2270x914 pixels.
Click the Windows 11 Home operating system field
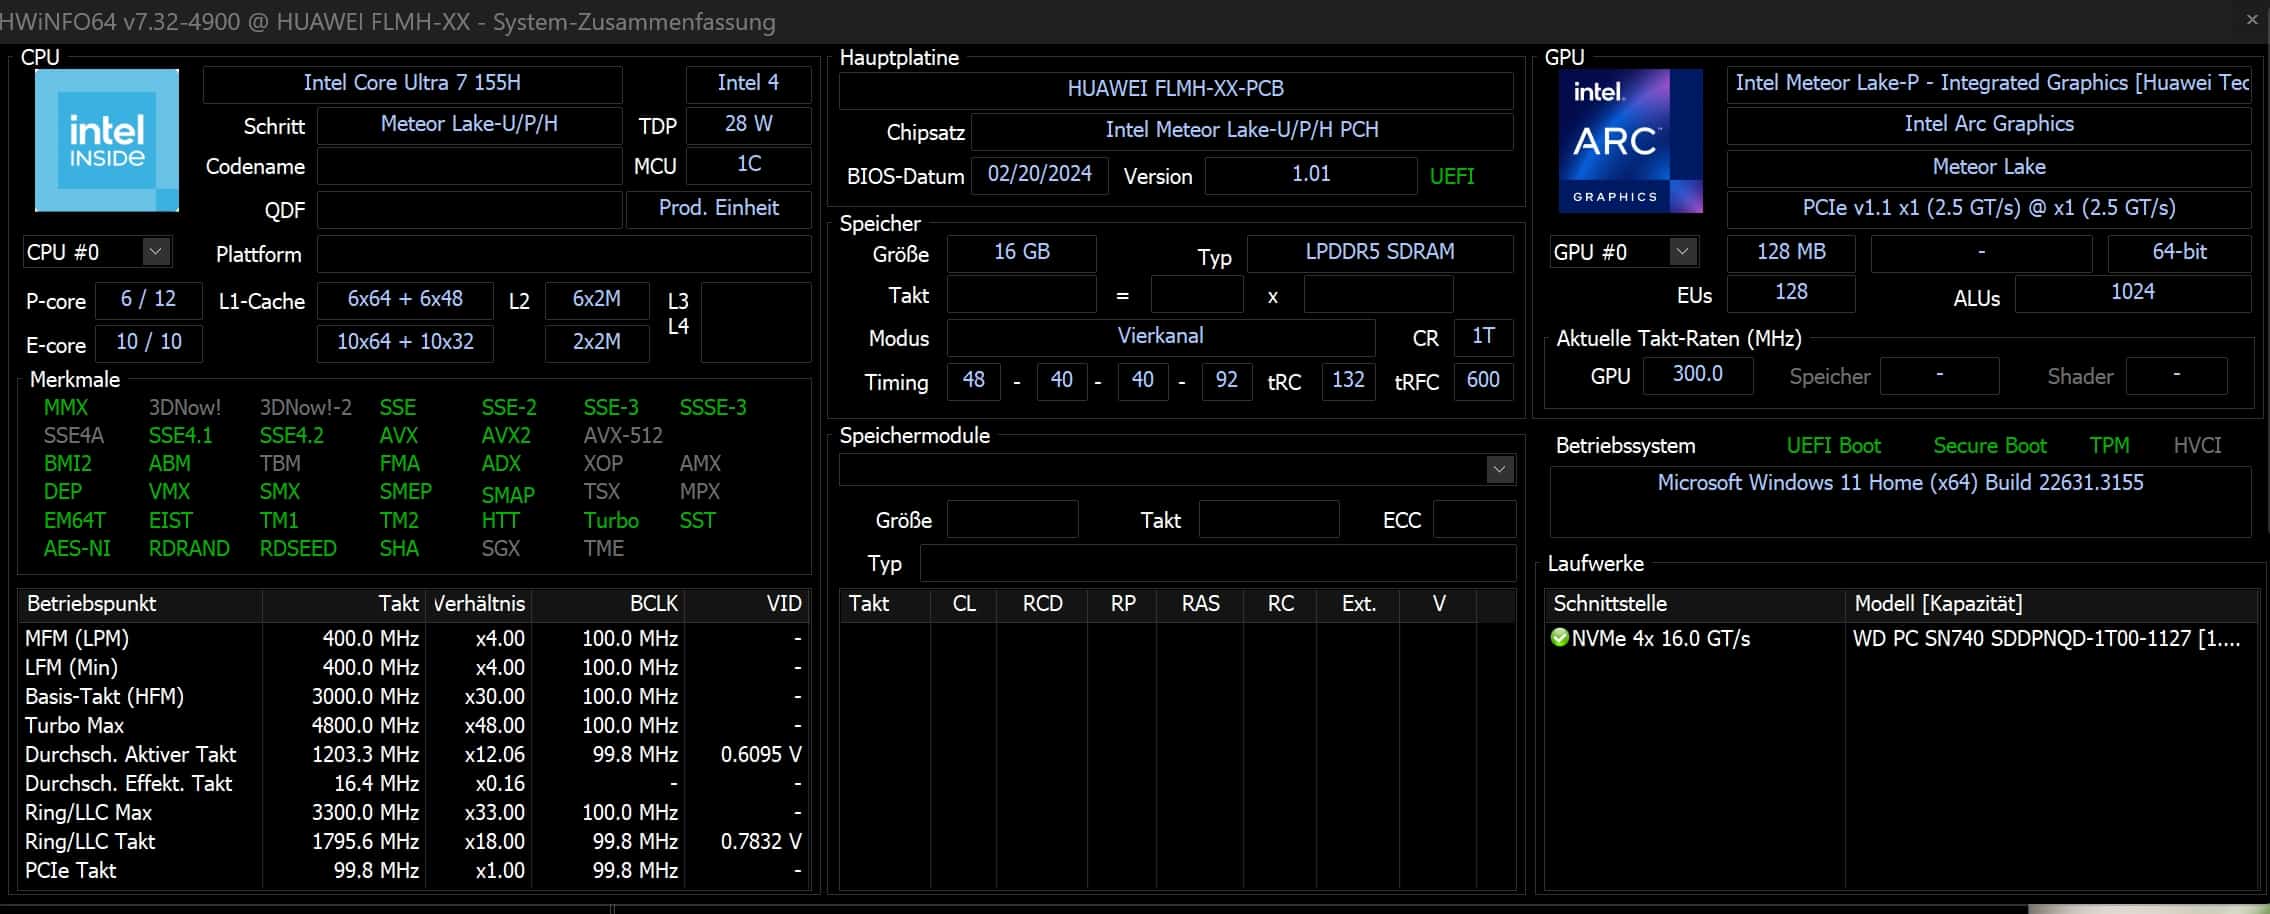(1900, 483)
